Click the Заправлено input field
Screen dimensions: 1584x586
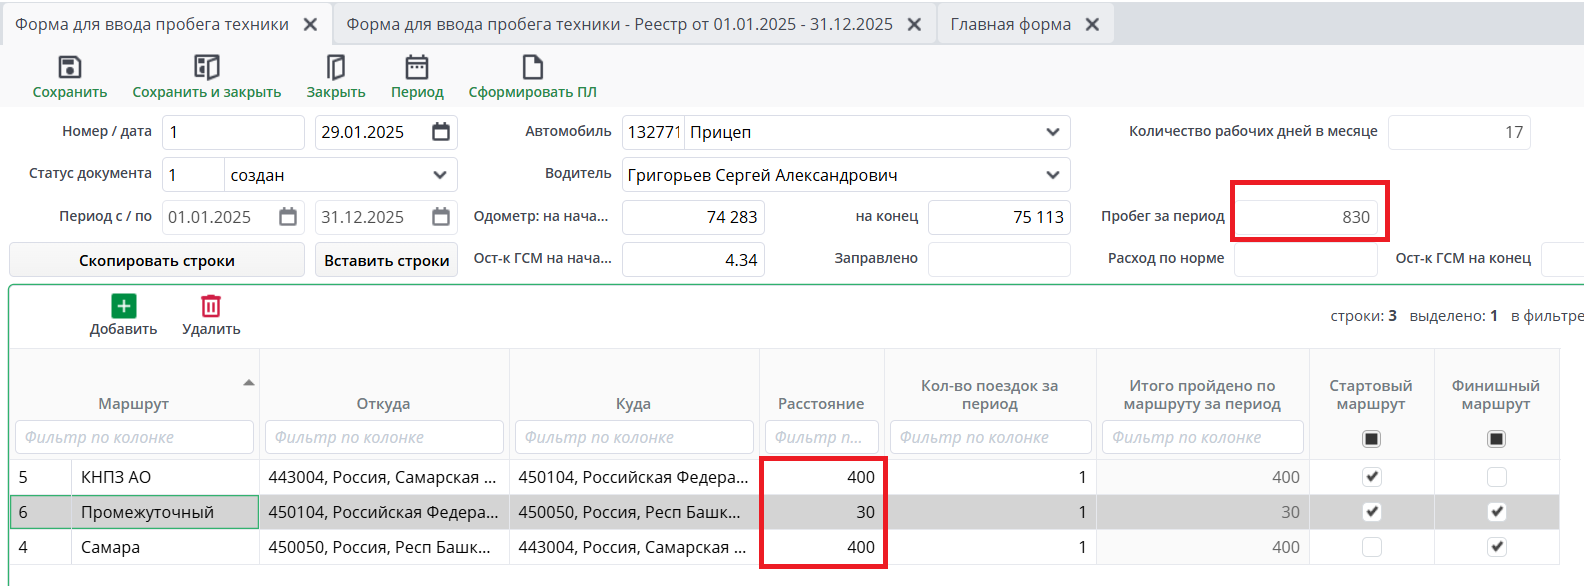[998, 259]
